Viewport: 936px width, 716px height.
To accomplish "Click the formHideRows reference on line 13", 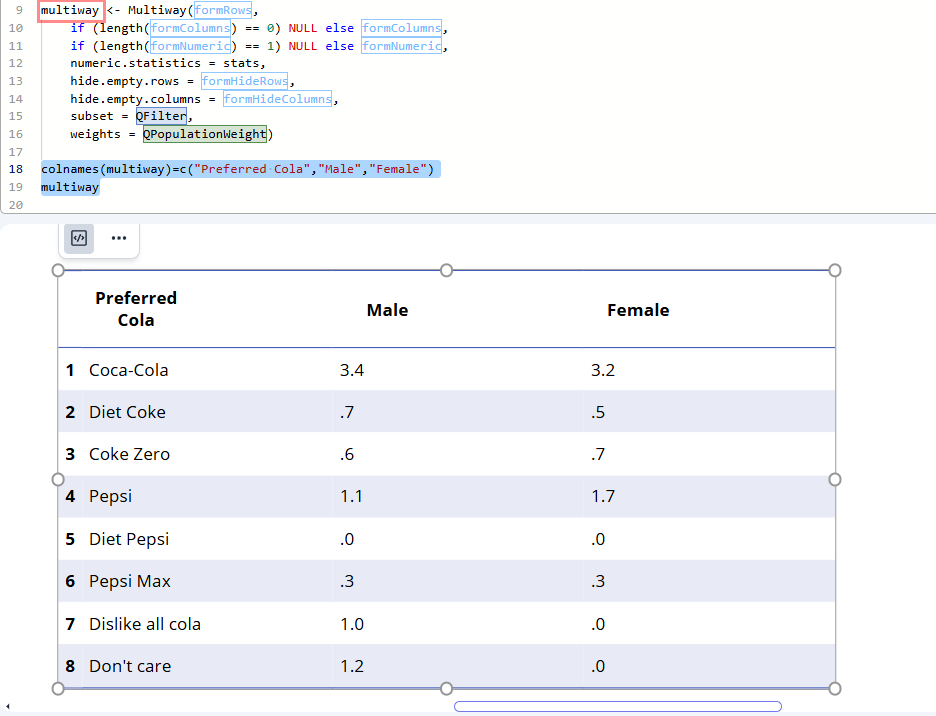I will click(x=244, y=81).
